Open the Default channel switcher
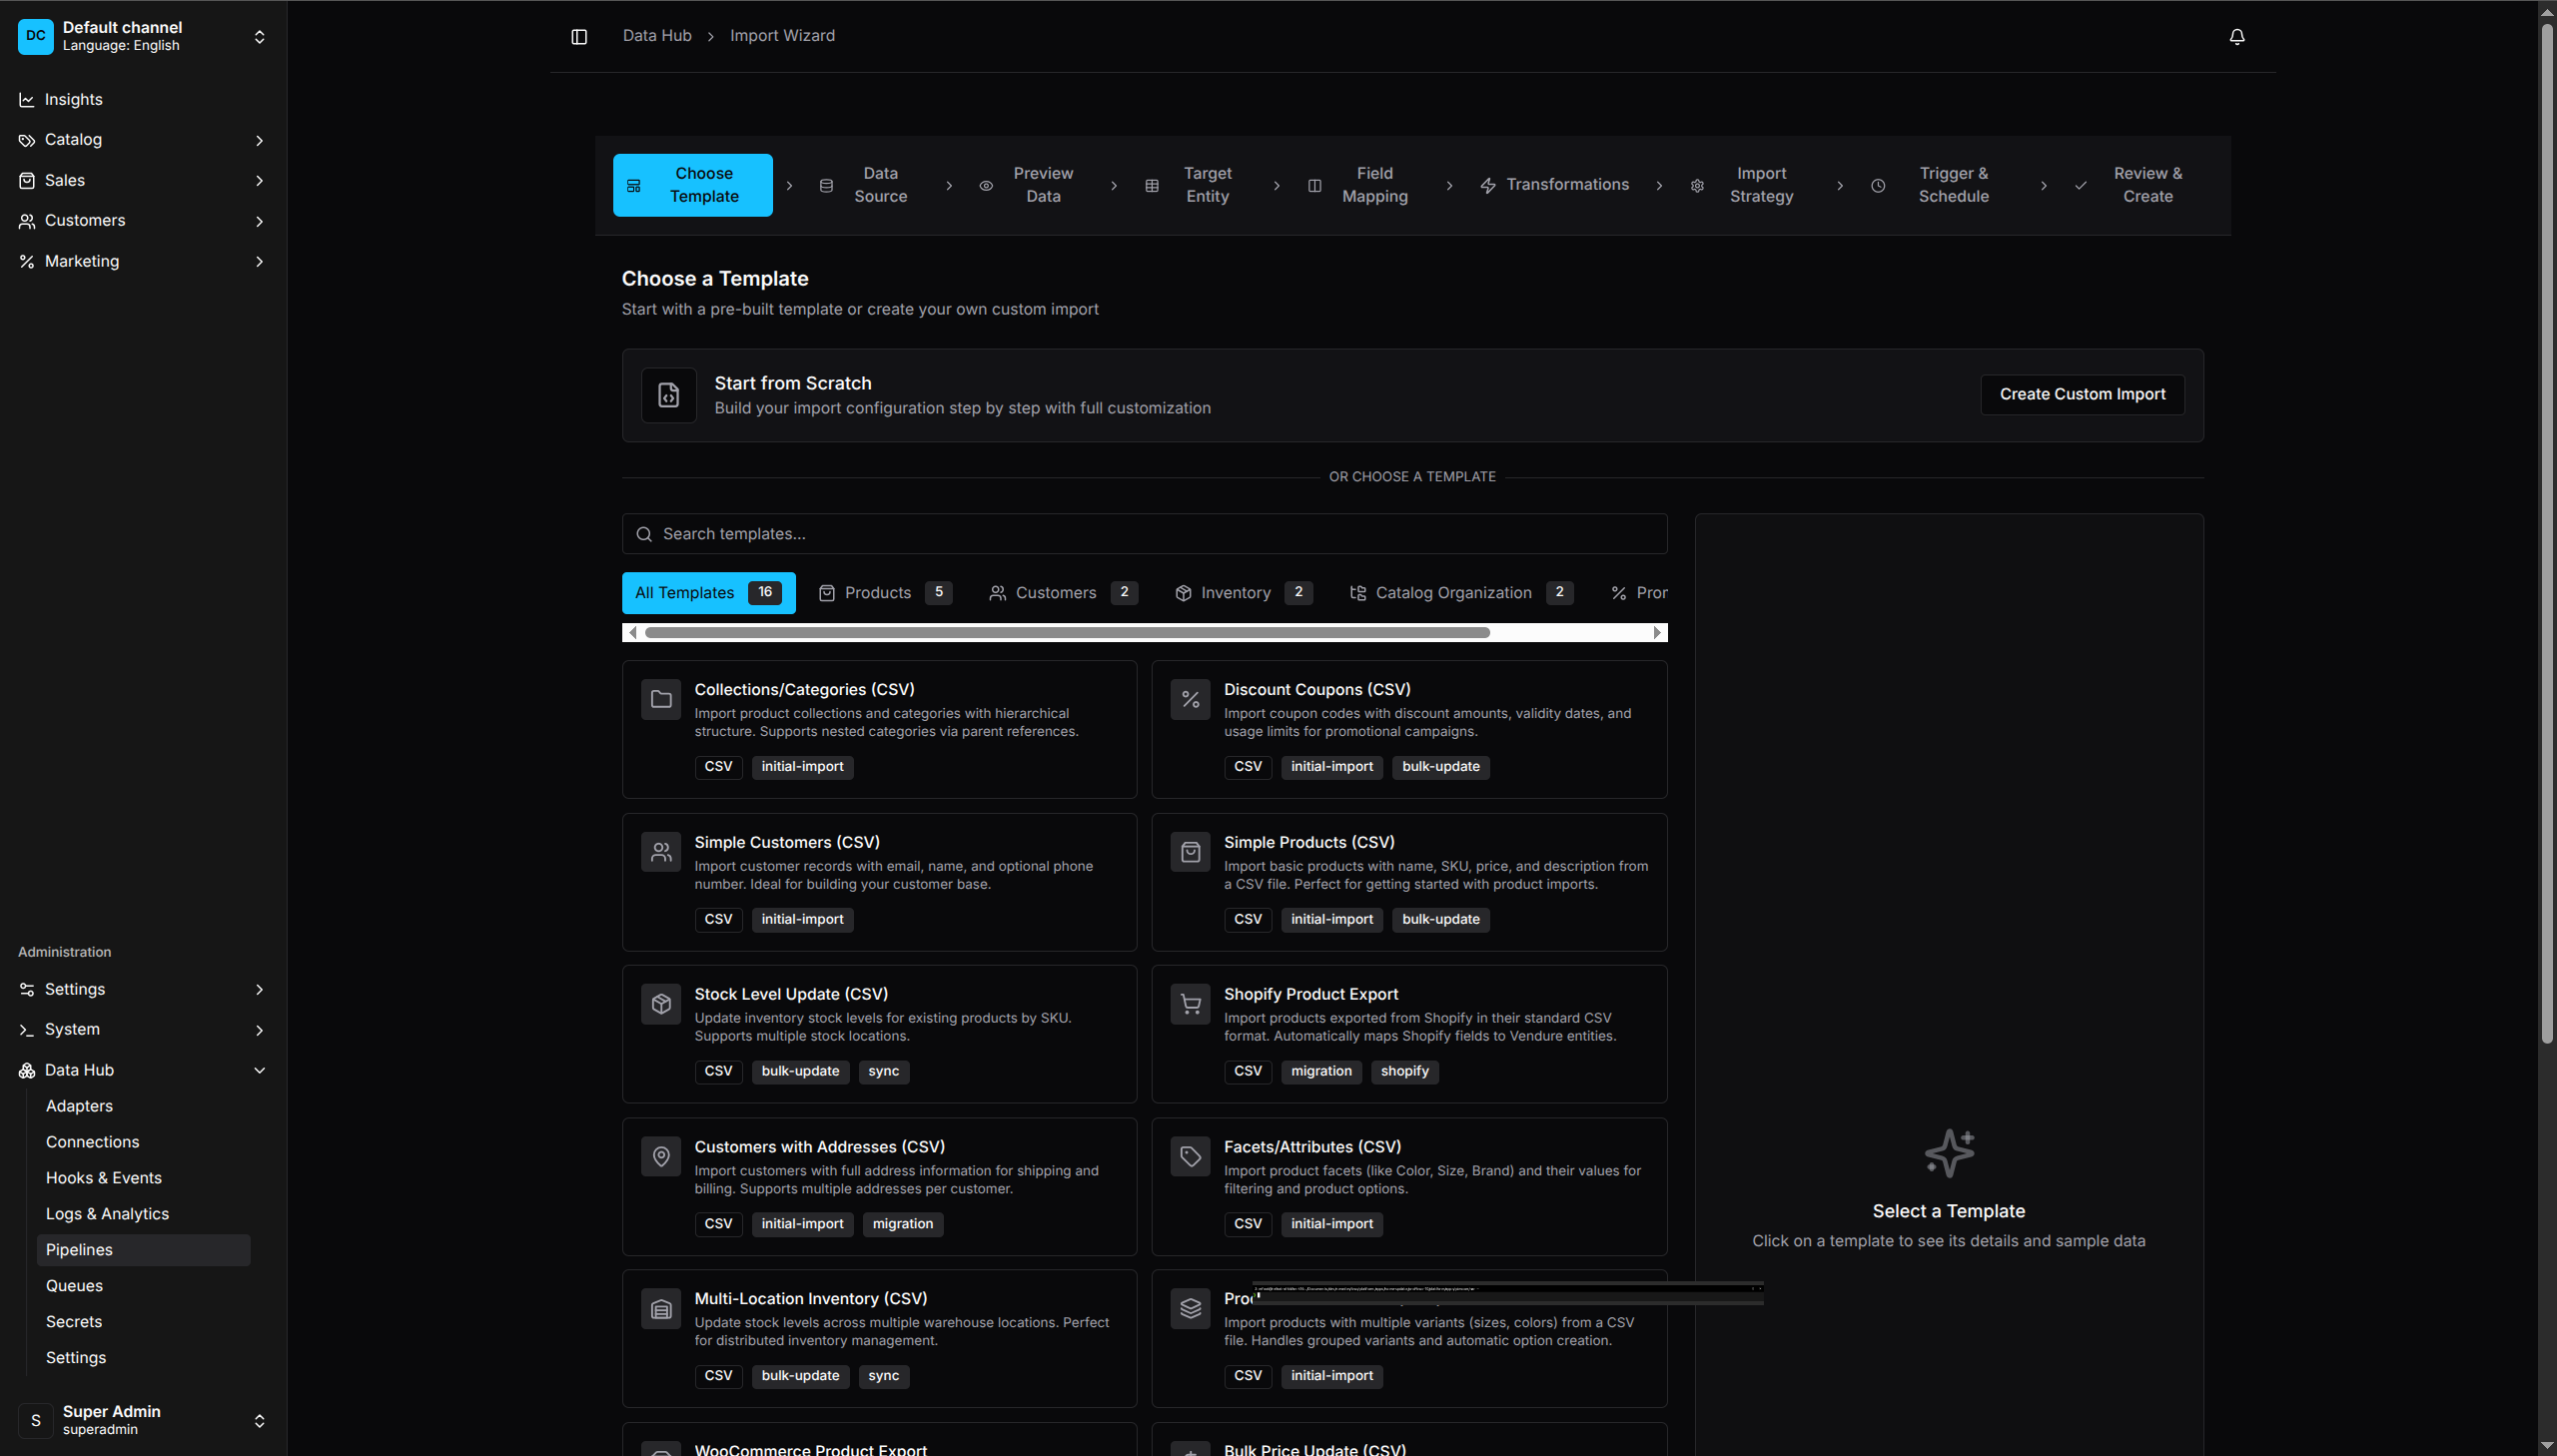The image size is (2557, 1456). pos(143,36)
